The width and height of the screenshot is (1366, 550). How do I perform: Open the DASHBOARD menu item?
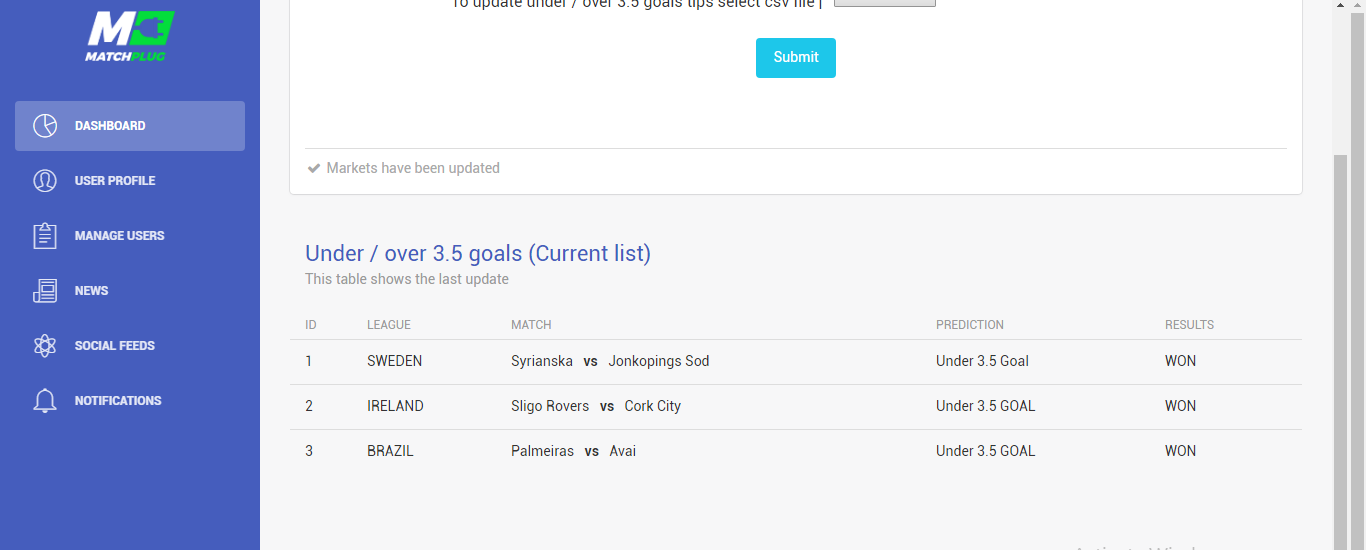(x=110, y=126)
